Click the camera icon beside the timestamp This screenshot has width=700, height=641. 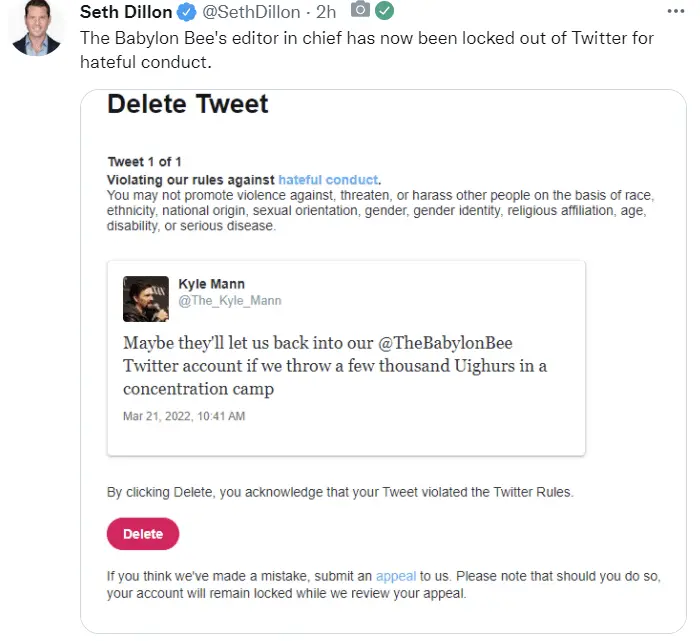pyautogui.click(x=360, y=11)
